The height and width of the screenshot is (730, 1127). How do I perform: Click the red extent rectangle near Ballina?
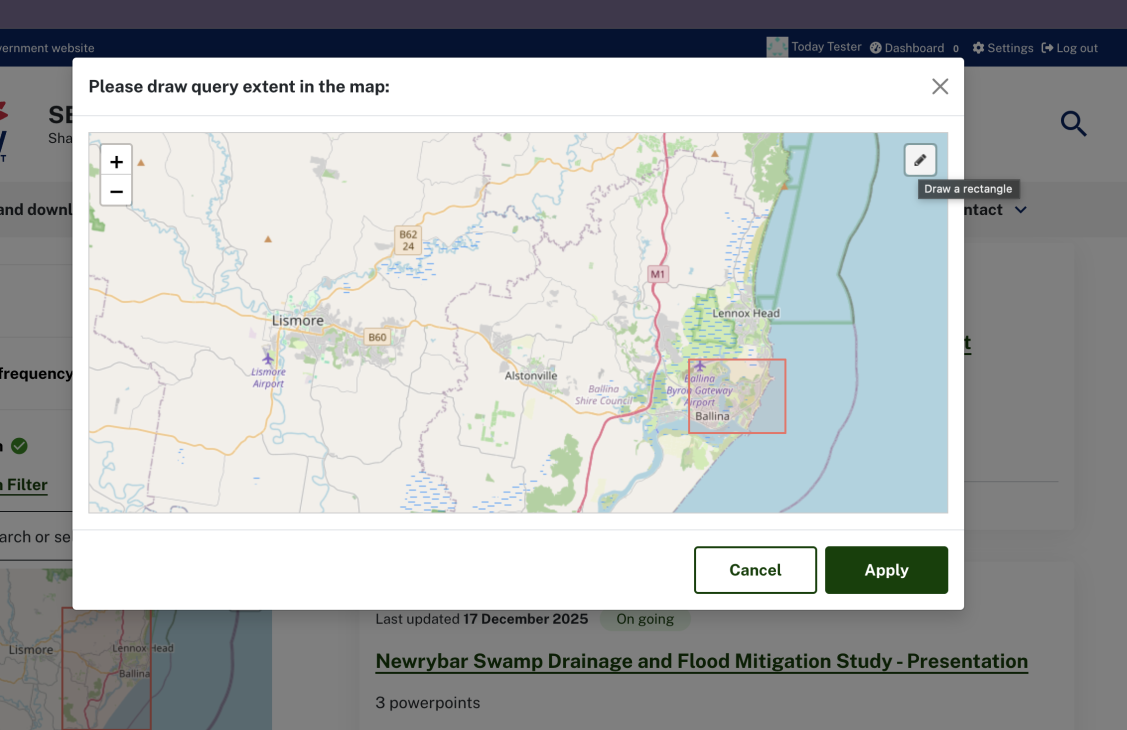tap(737, 396)
